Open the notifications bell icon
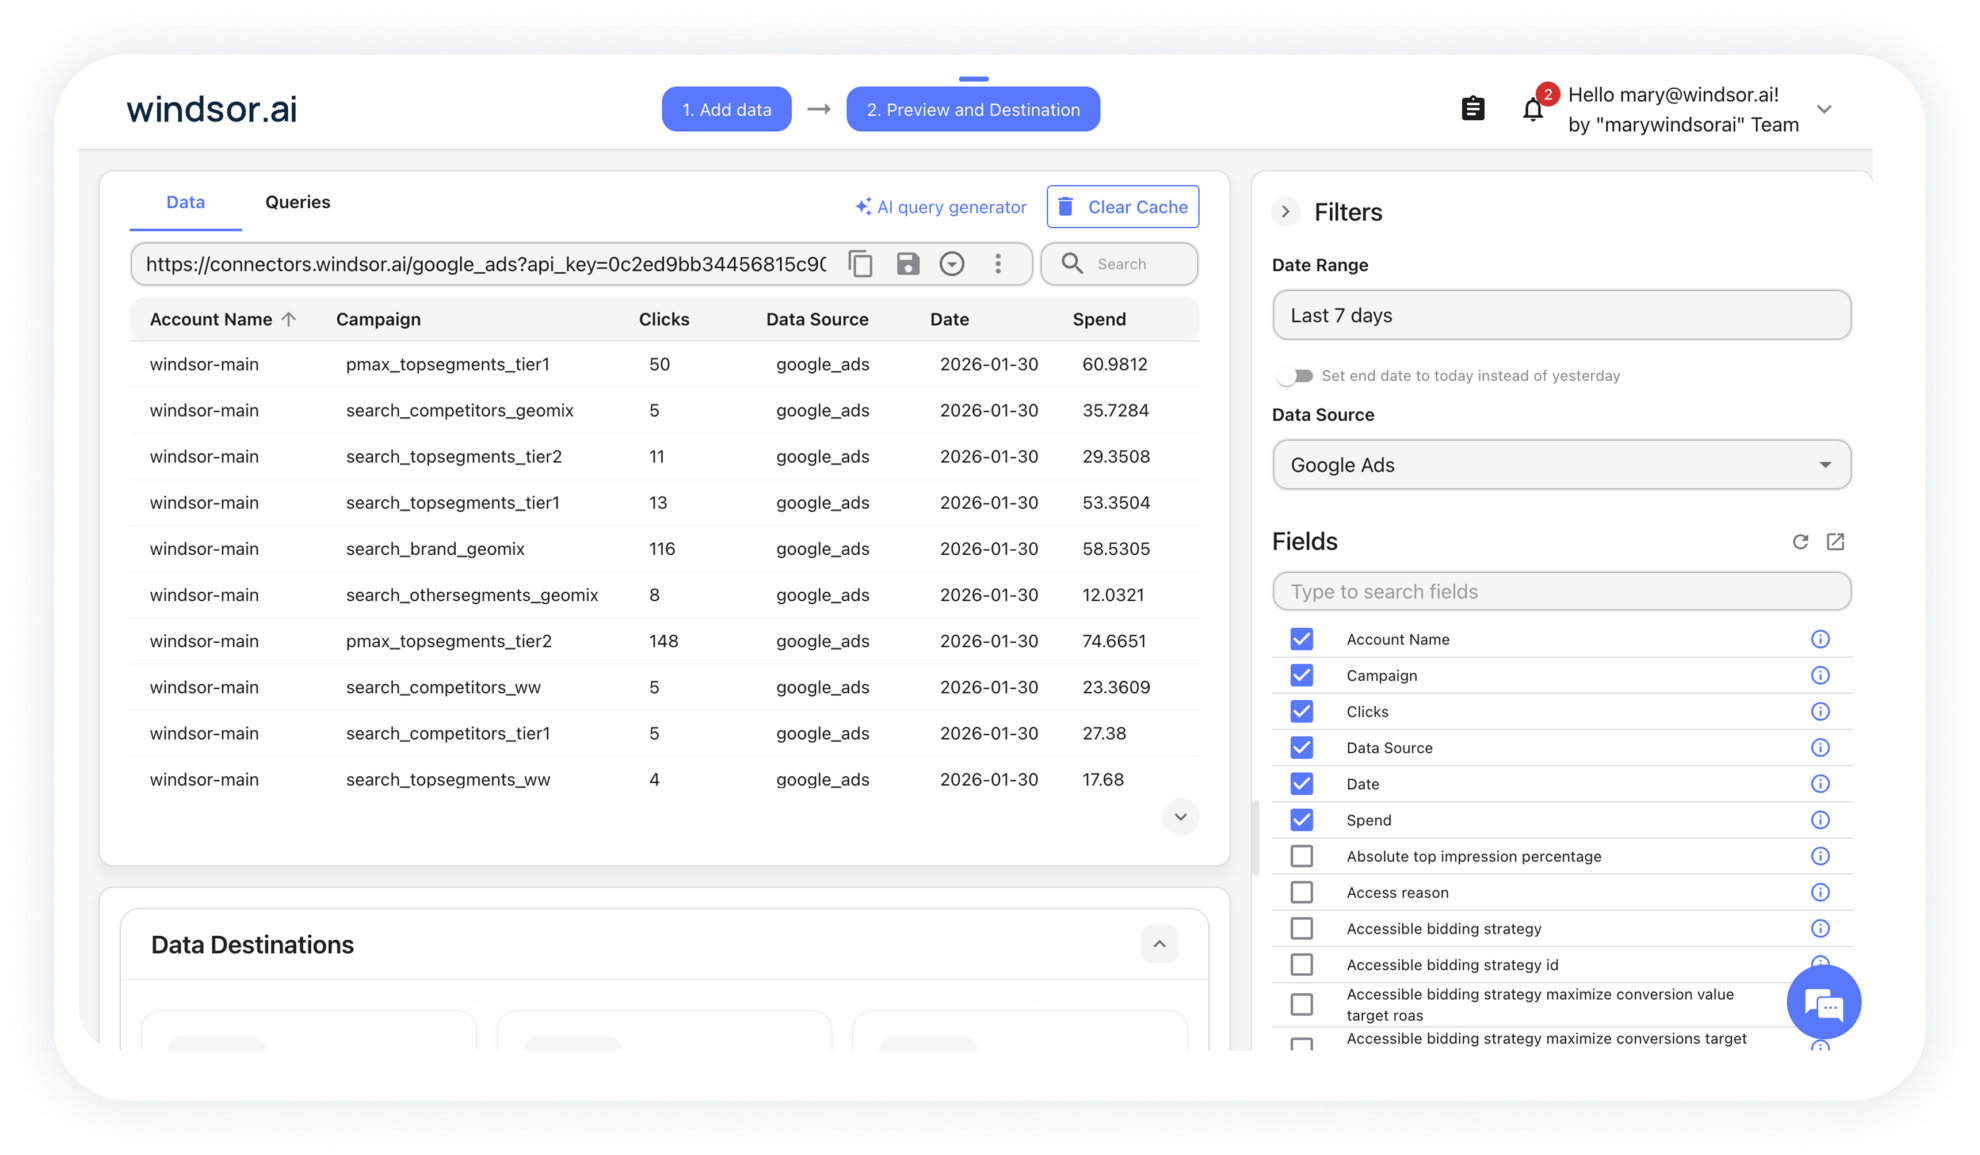Viewport: 1980px width, 1155px height. coord(1532,110)
